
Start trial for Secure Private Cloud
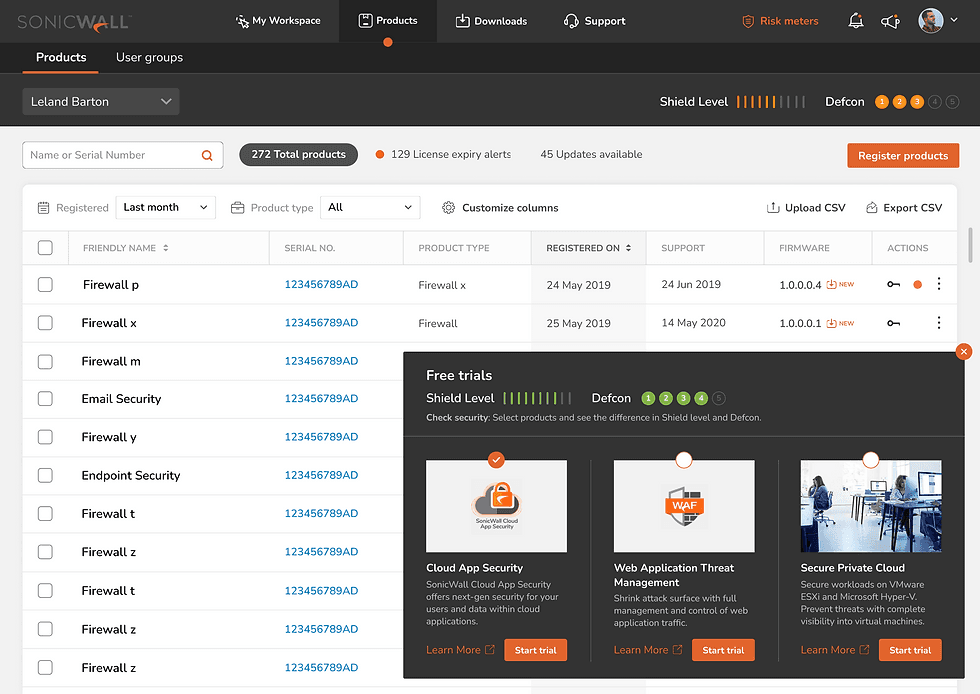(910, 650)
